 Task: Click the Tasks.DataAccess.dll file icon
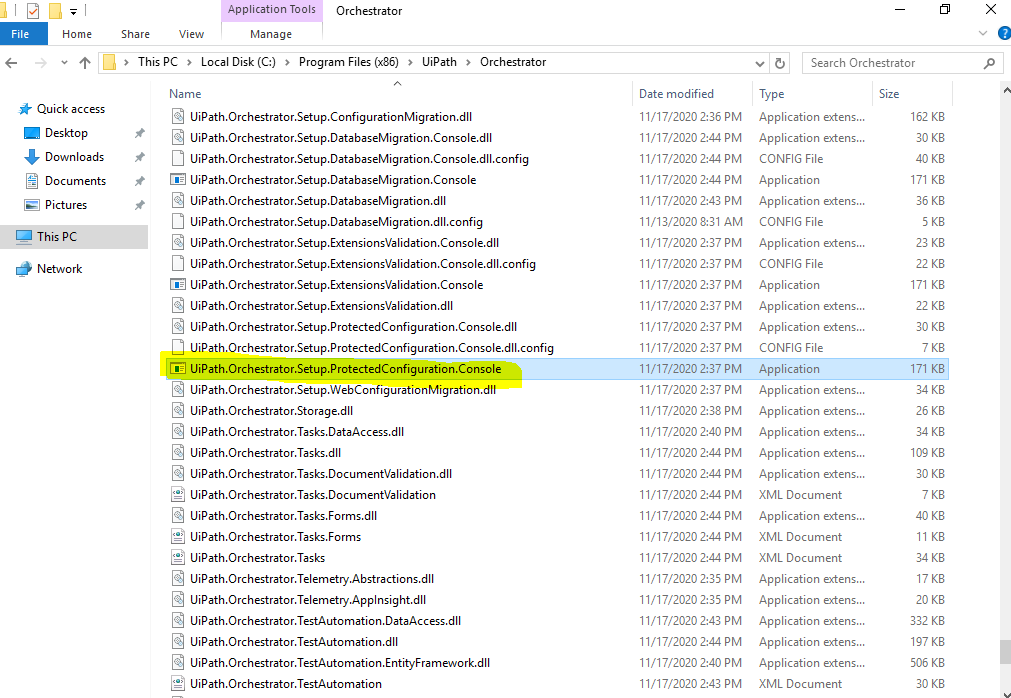(178, 432)
